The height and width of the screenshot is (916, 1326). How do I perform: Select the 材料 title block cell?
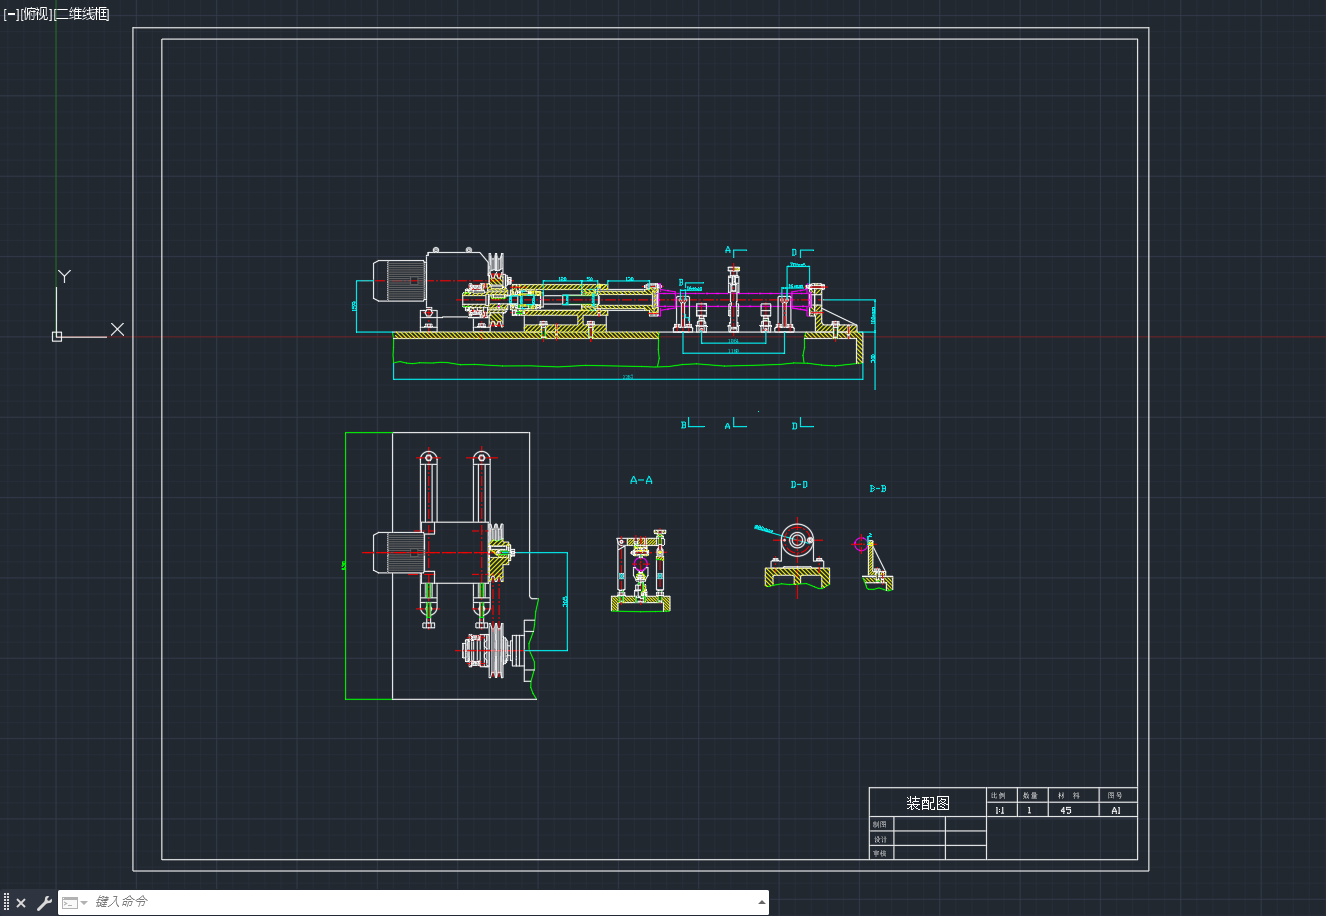click(1072, 795)
